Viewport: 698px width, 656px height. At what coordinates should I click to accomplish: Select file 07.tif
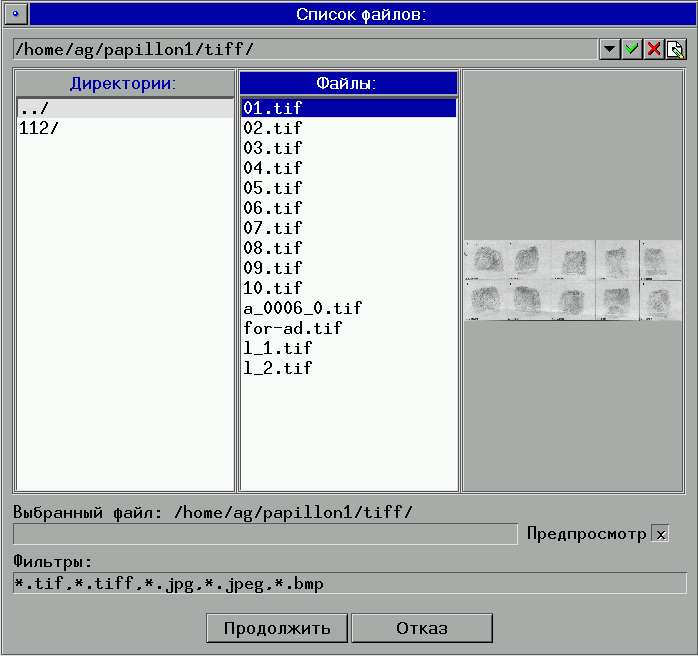349,228
